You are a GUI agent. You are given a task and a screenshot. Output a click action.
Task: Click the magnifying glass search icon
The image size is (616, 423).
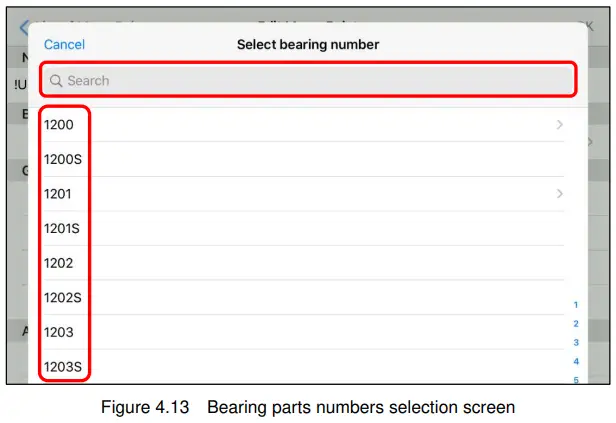pyautogui.click(x=56, y=81)
